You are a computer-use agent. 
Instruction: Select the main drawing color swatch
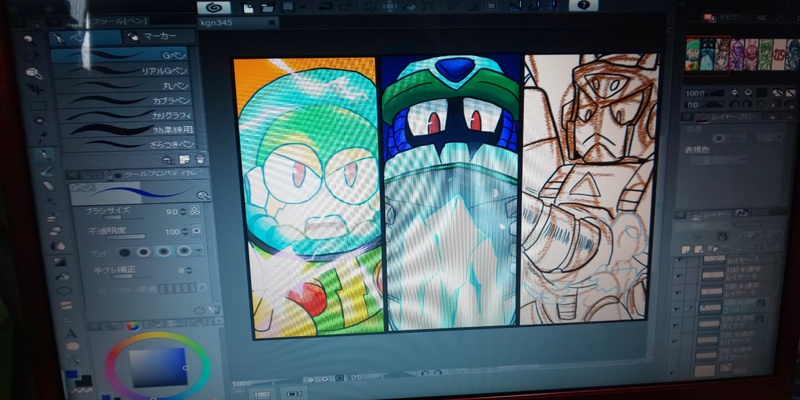click(72, 374)
